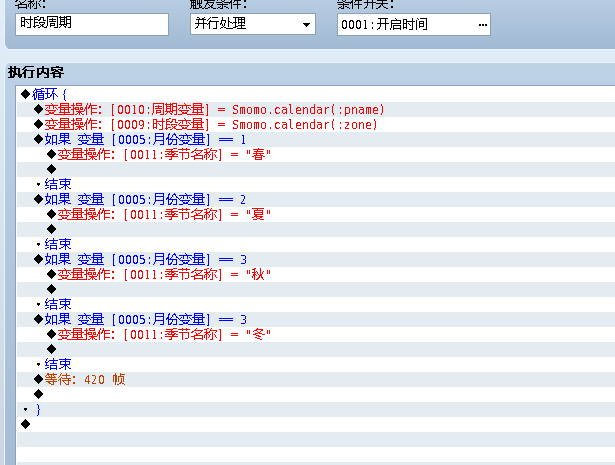
Task: Select the empty line below 秋 assignment
Action: 316,289
